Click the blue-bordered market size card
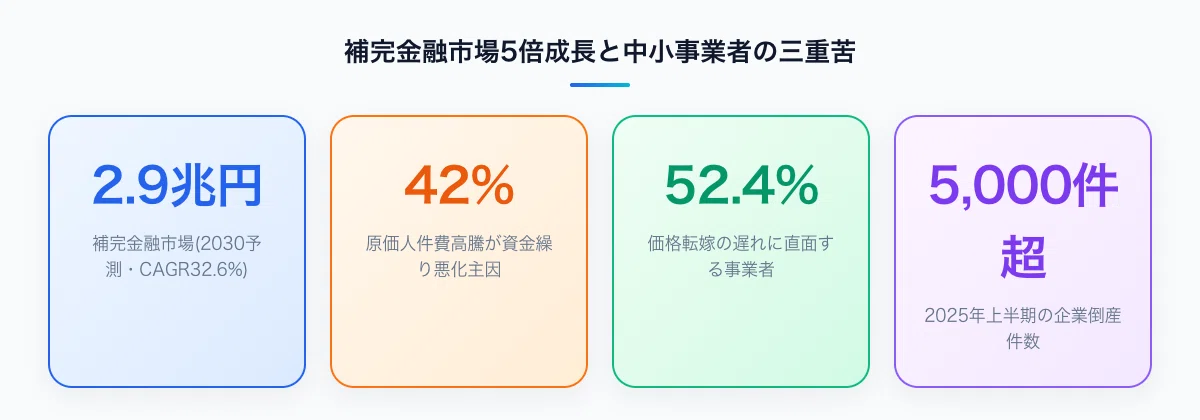Image resolution: width=1200 pixels, height=420 pixels. click(x=177, y=251)
